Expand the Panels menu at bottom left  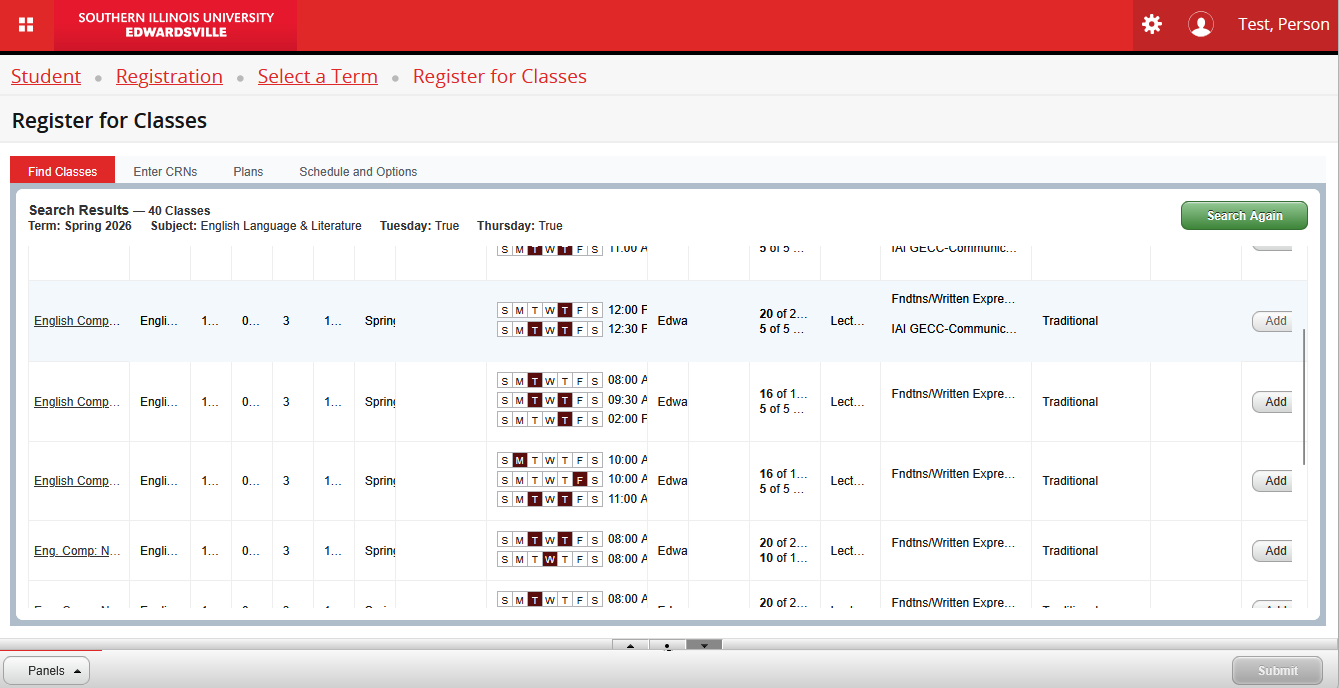(46, 671)
